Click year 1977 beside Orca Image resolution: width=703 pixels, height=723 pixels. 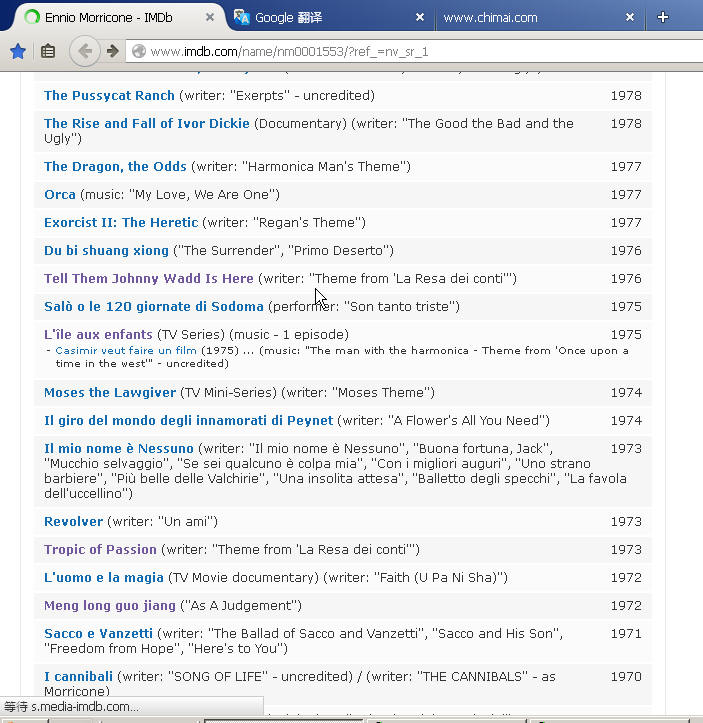(x=626, y=195)
